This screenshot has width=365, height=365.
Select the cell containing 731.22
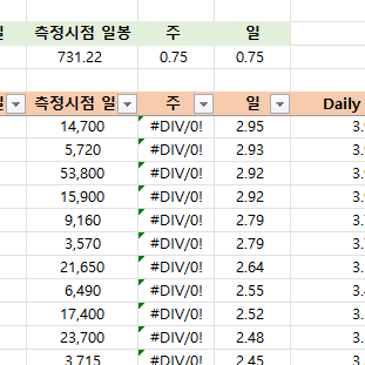82,57
